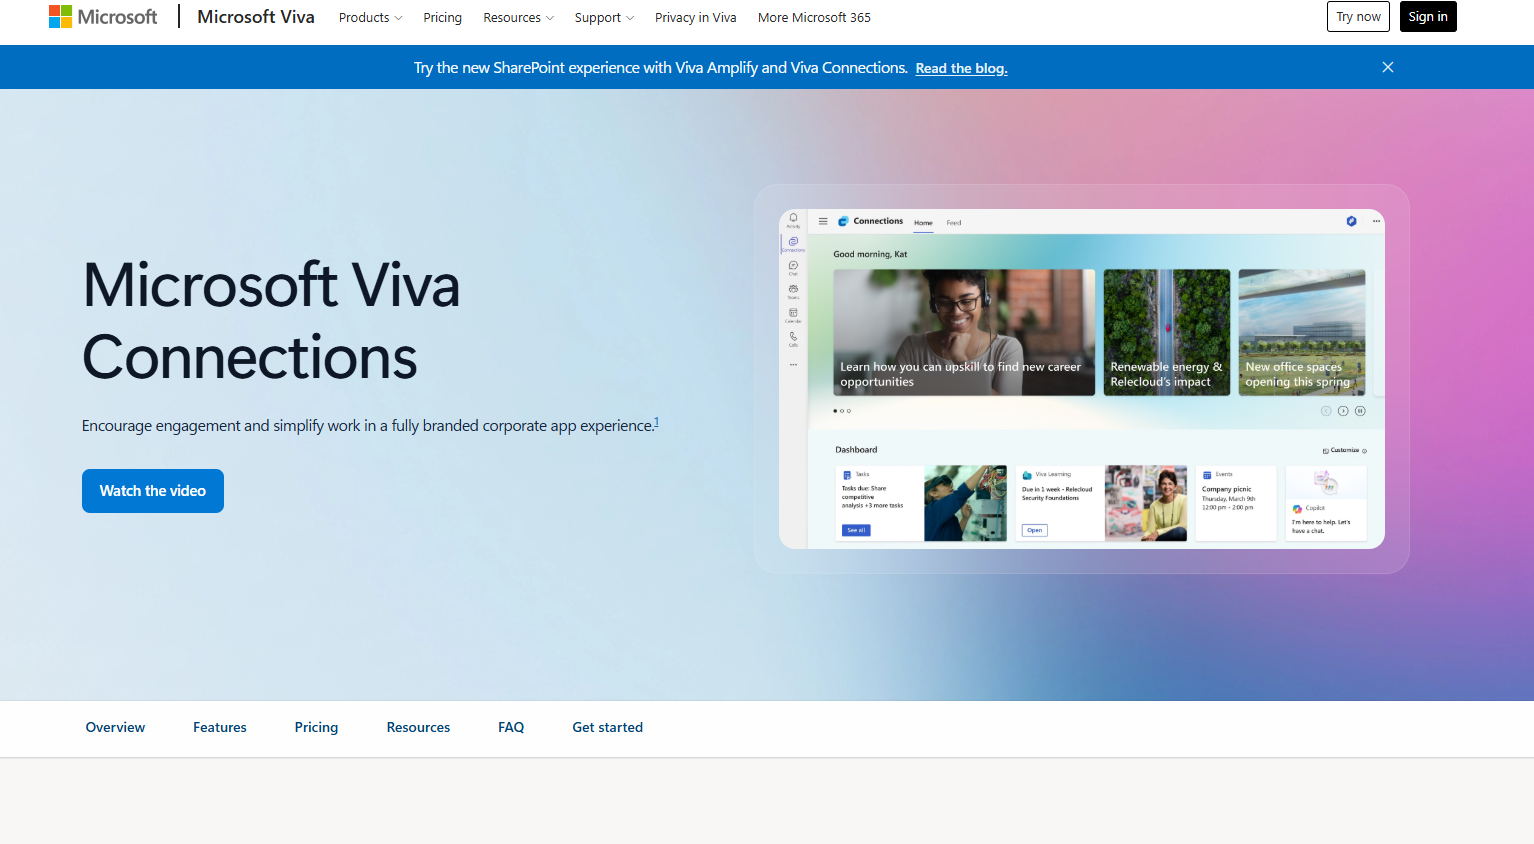
Task: Click the blue Connections app logo
Action: click(x=843, y=221)
